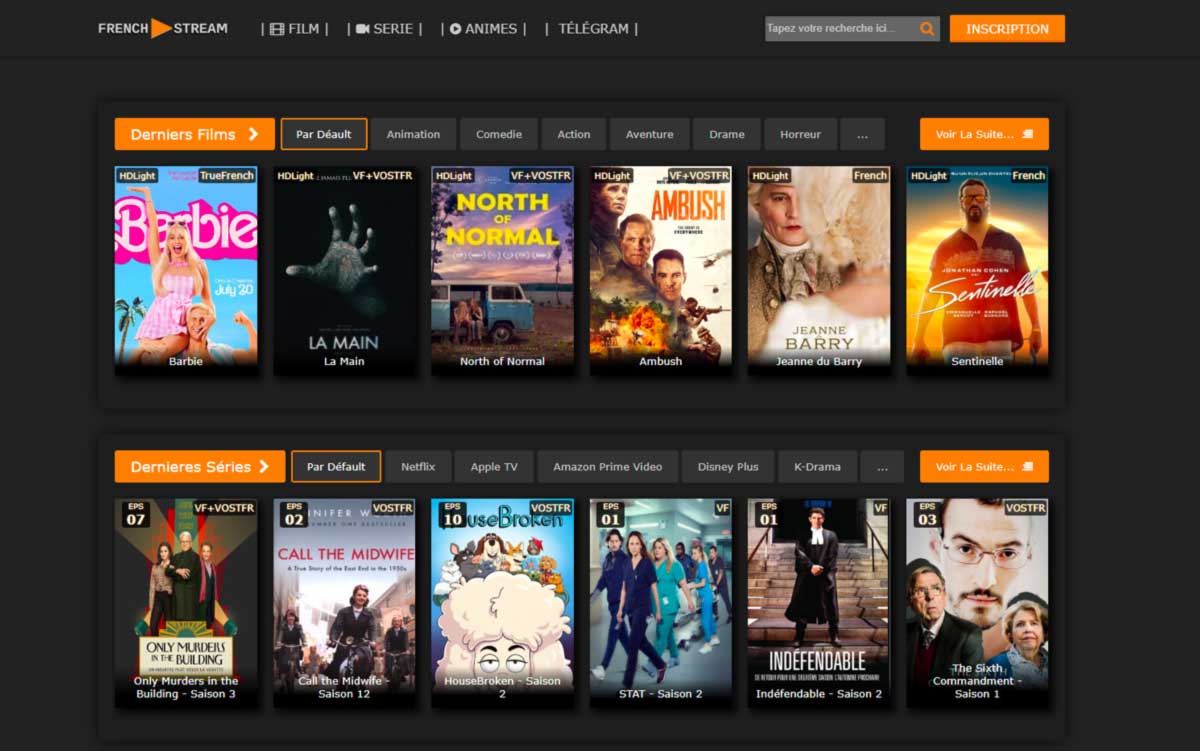Click Voir La Suite for films
1200x751 pixels.
point(984,134)
